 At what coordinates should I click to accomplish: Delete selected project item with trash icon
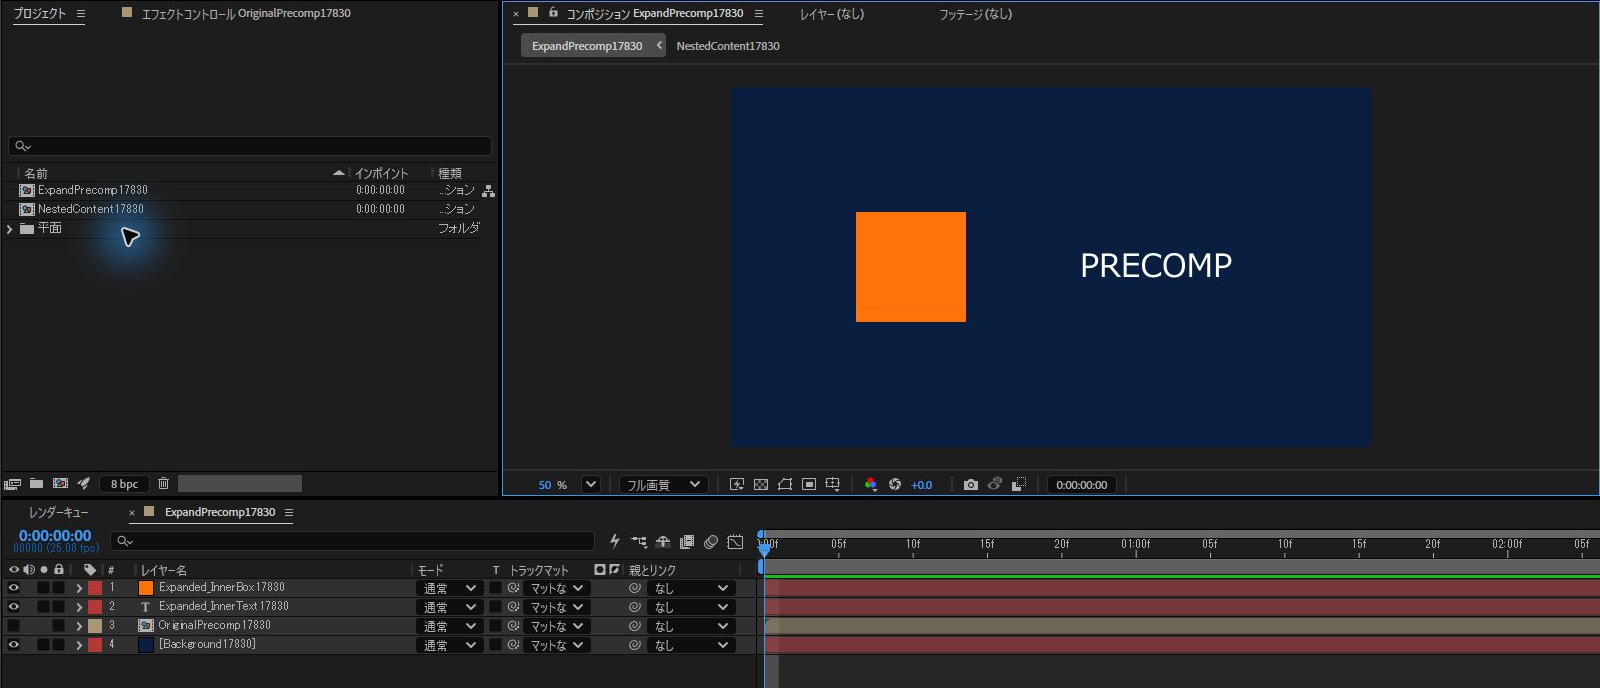[164, 484]
